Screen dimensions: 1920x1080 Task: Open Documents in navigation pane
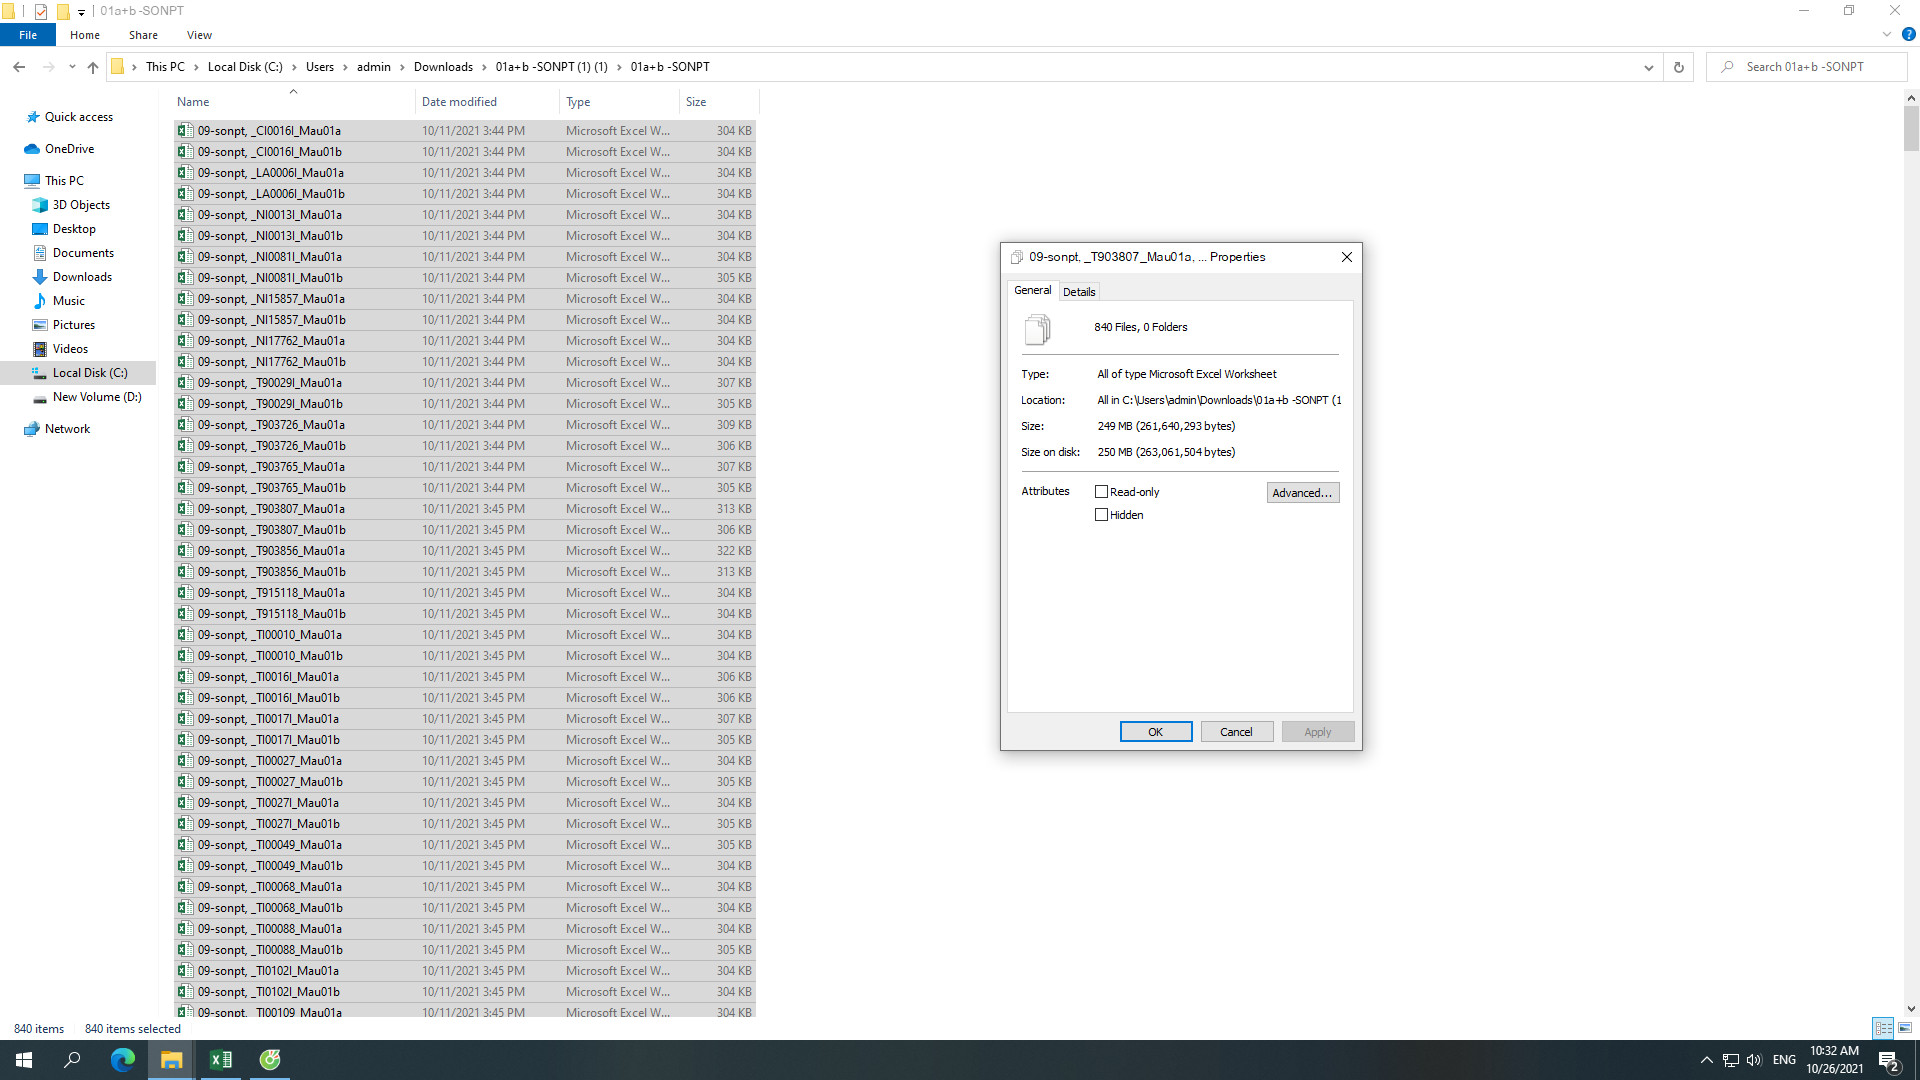coord(83,253)
